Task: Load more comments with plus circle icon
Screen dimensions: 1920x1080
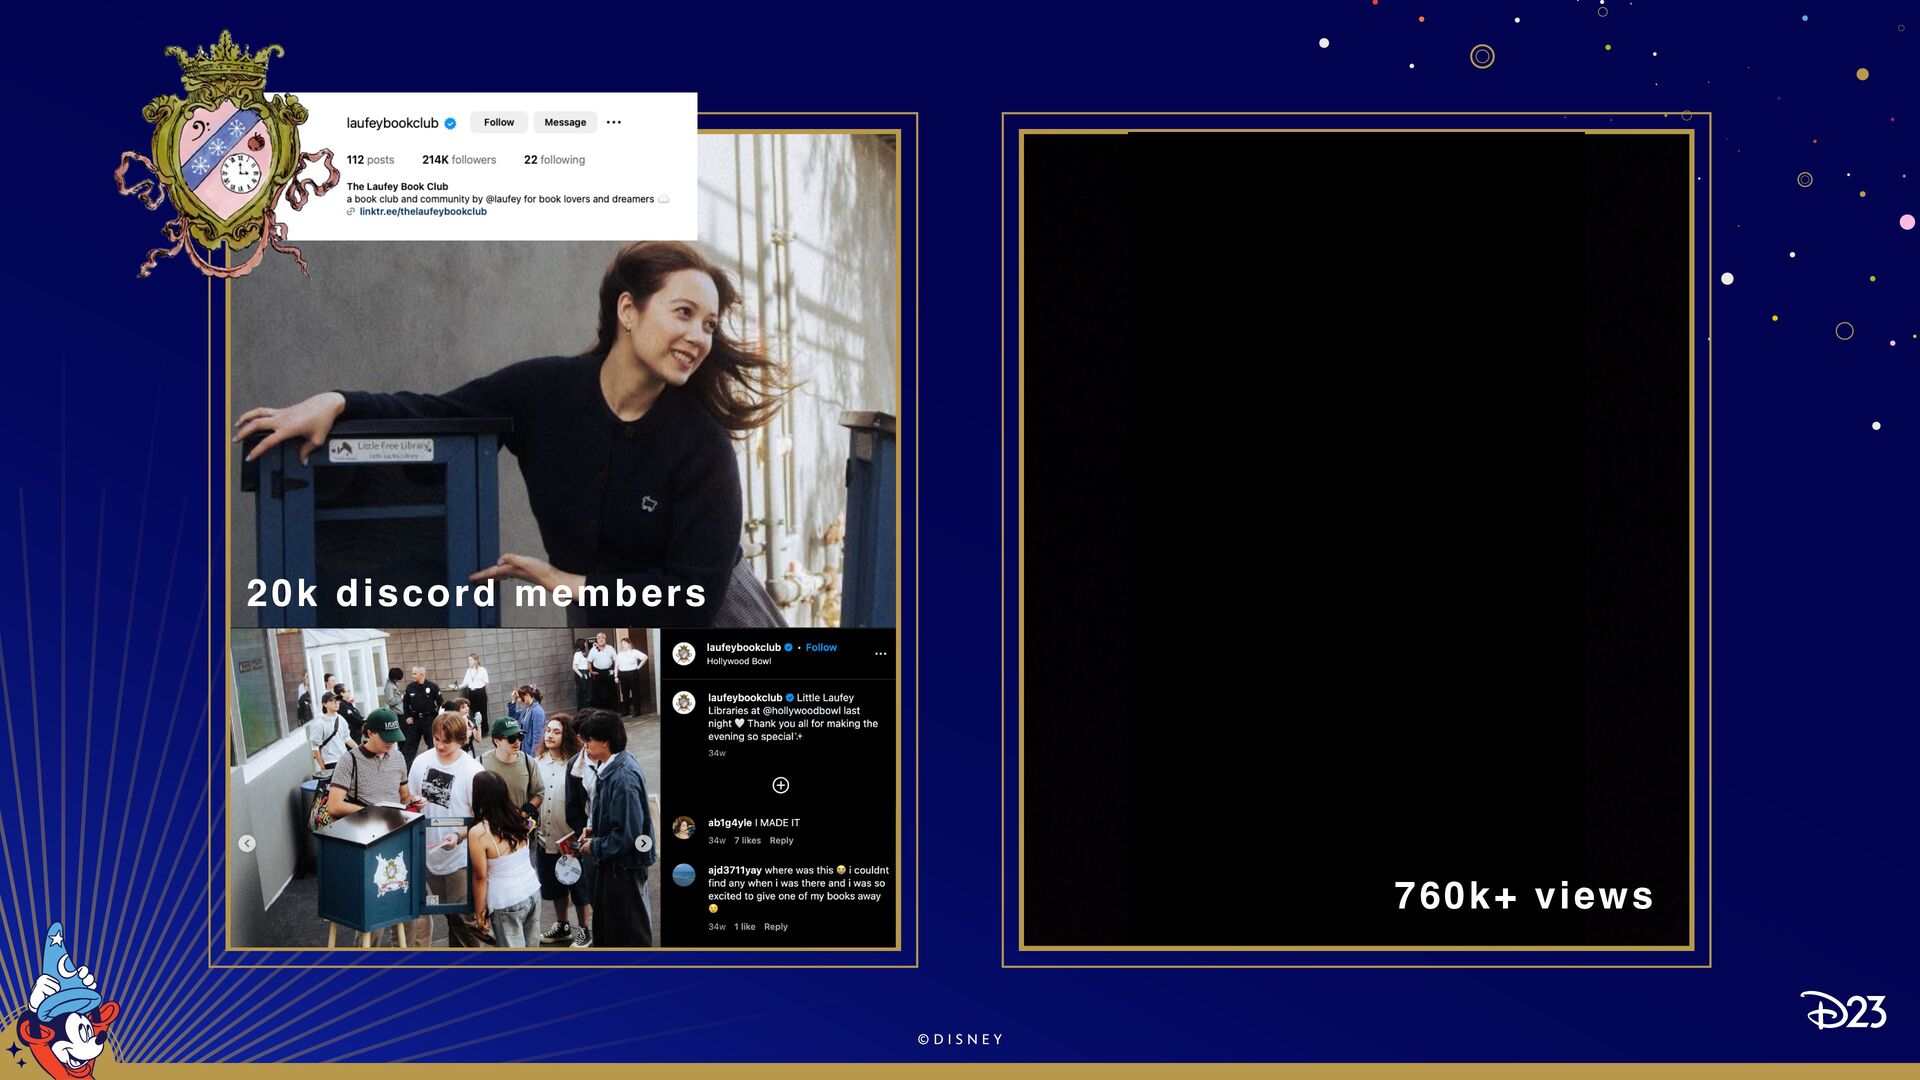Action: [x=781, y=785]
